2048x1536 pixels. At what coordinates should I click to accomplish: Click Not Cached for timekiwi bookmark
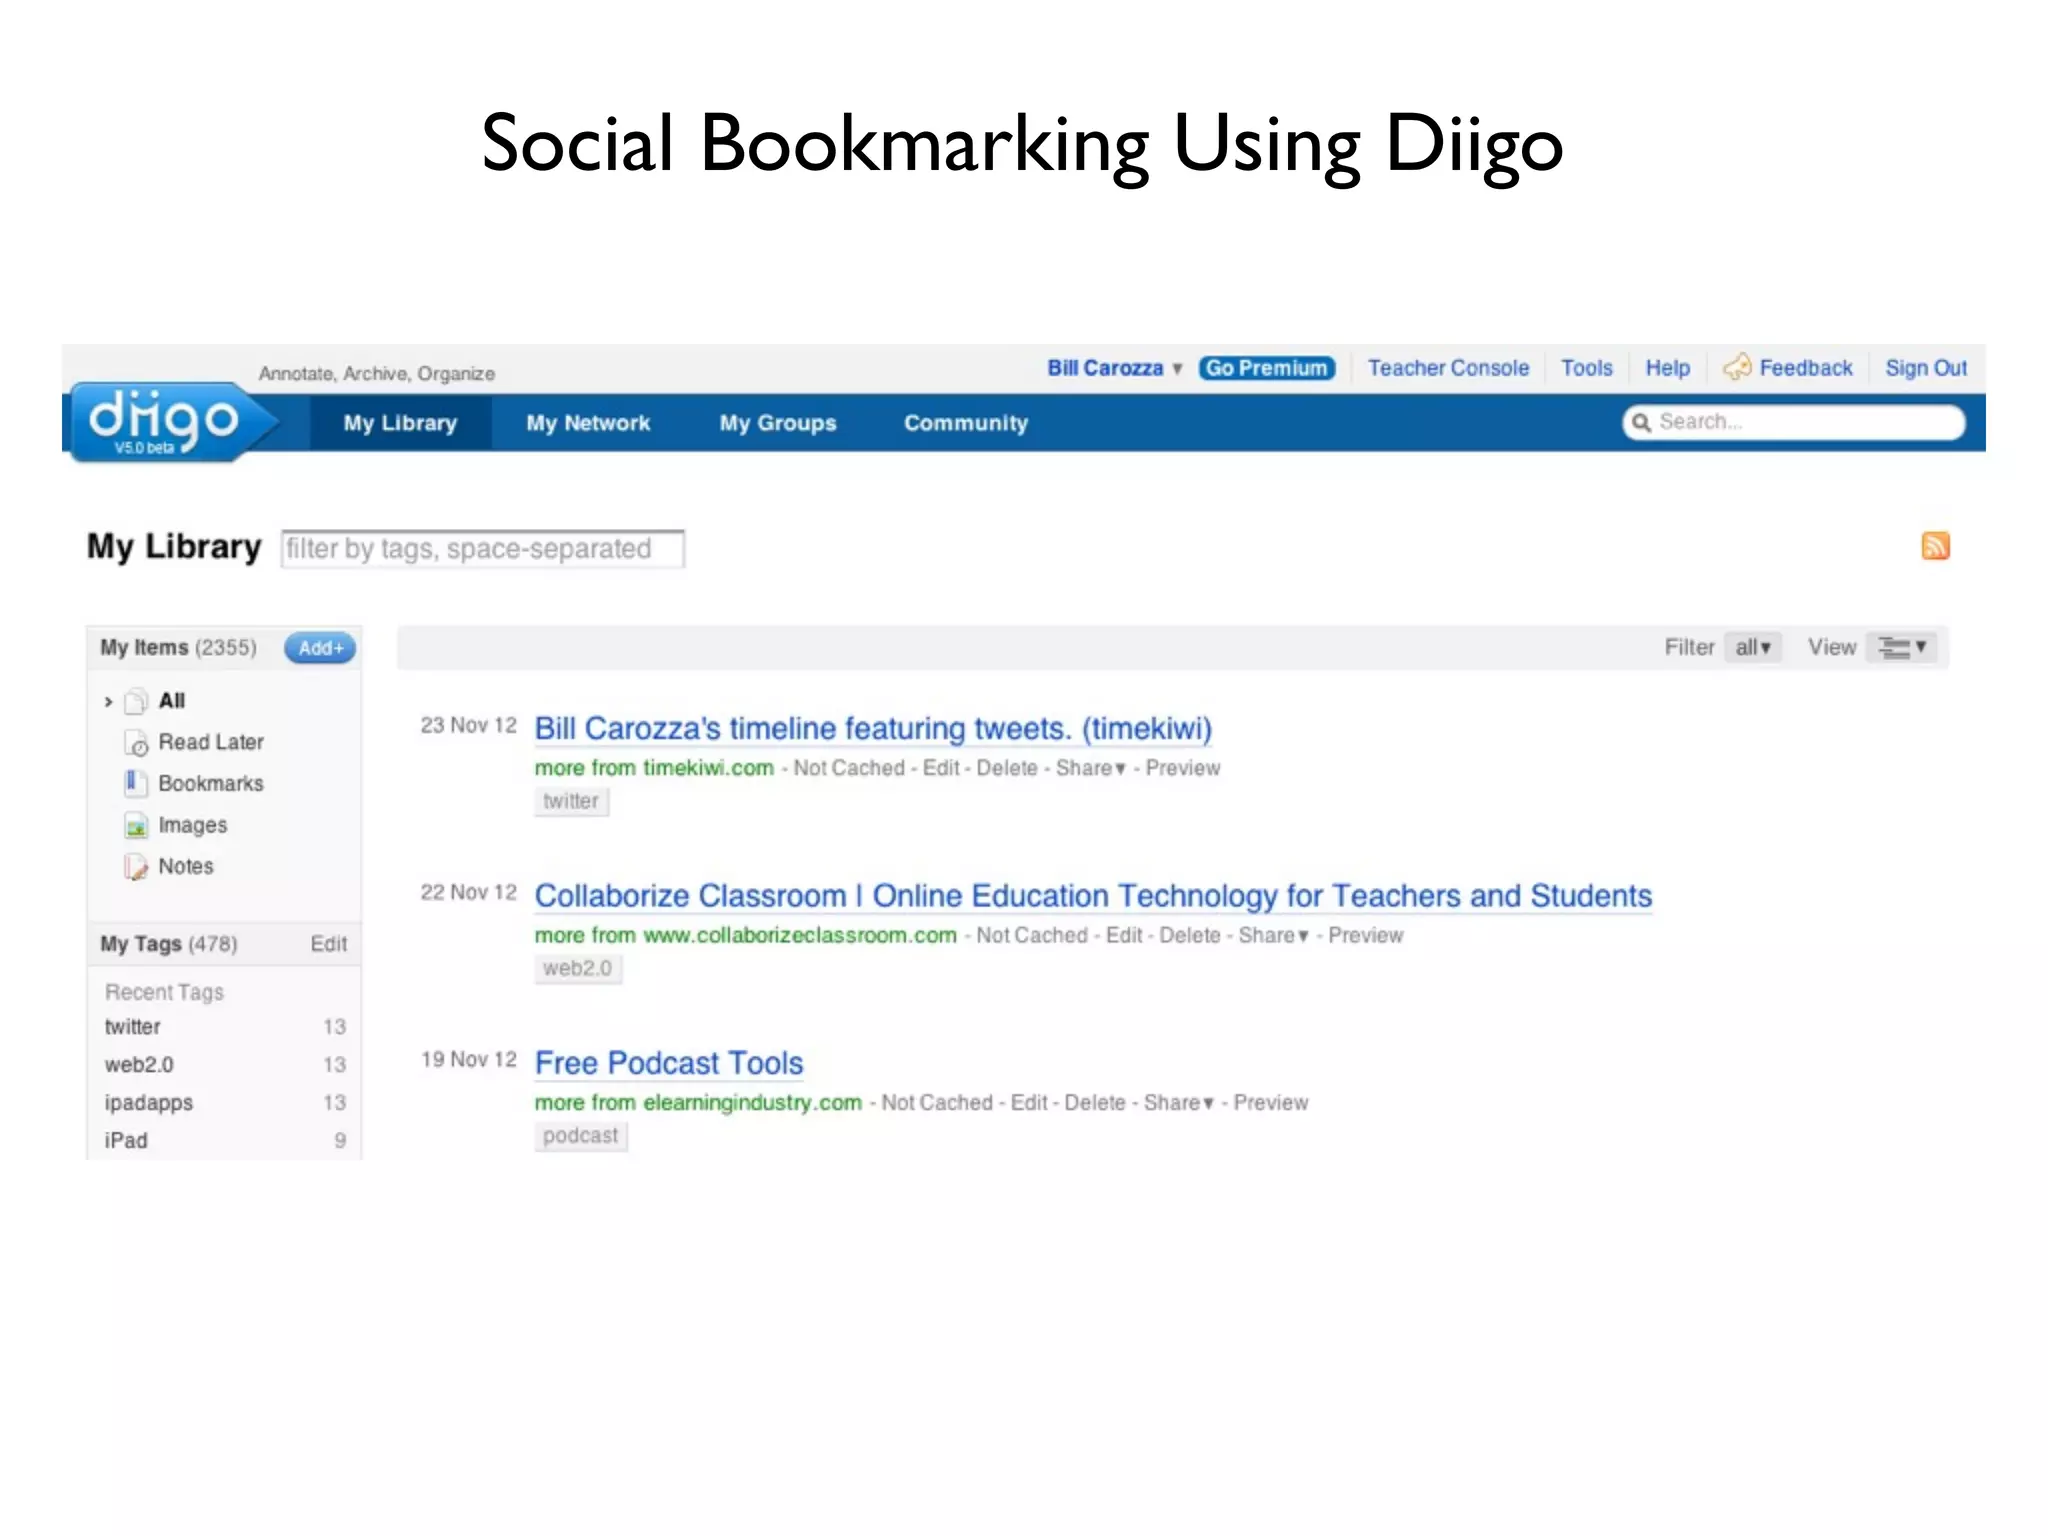[x=849, y=768]
